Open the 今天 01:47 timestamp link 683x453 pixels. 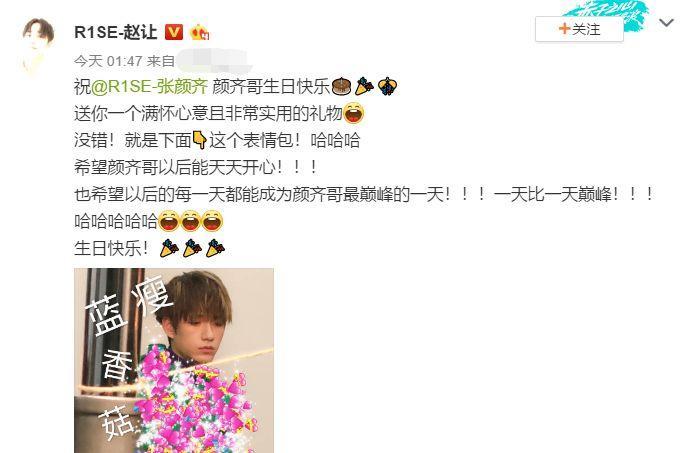click(x=108, y=61)
